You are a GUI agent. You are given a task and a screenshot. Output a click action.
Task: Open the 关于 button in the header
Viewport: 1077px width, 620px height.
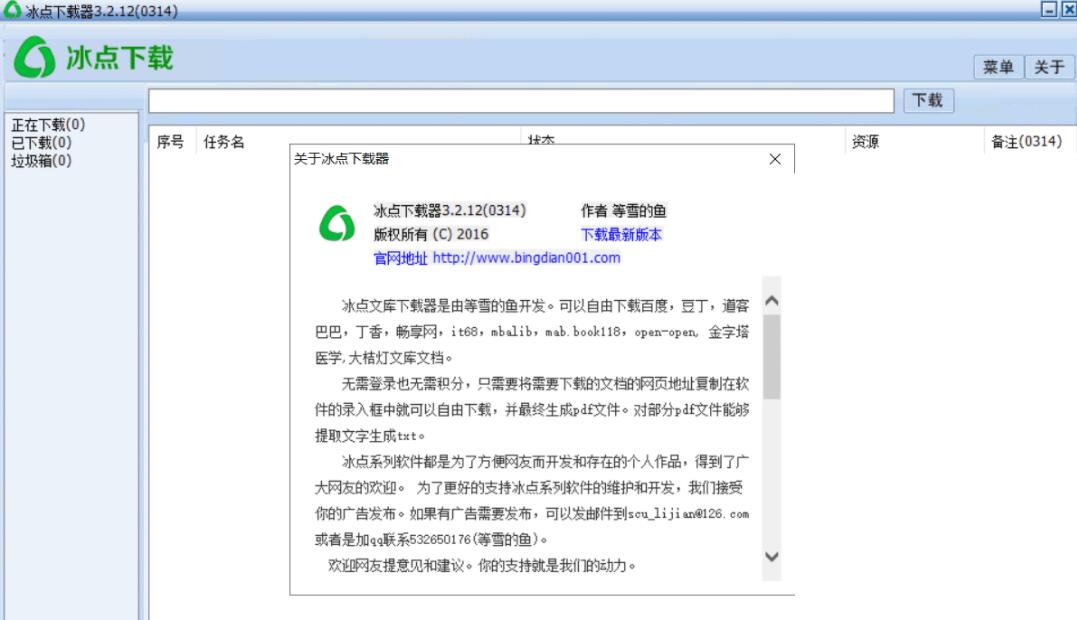tap(1049, 67)
